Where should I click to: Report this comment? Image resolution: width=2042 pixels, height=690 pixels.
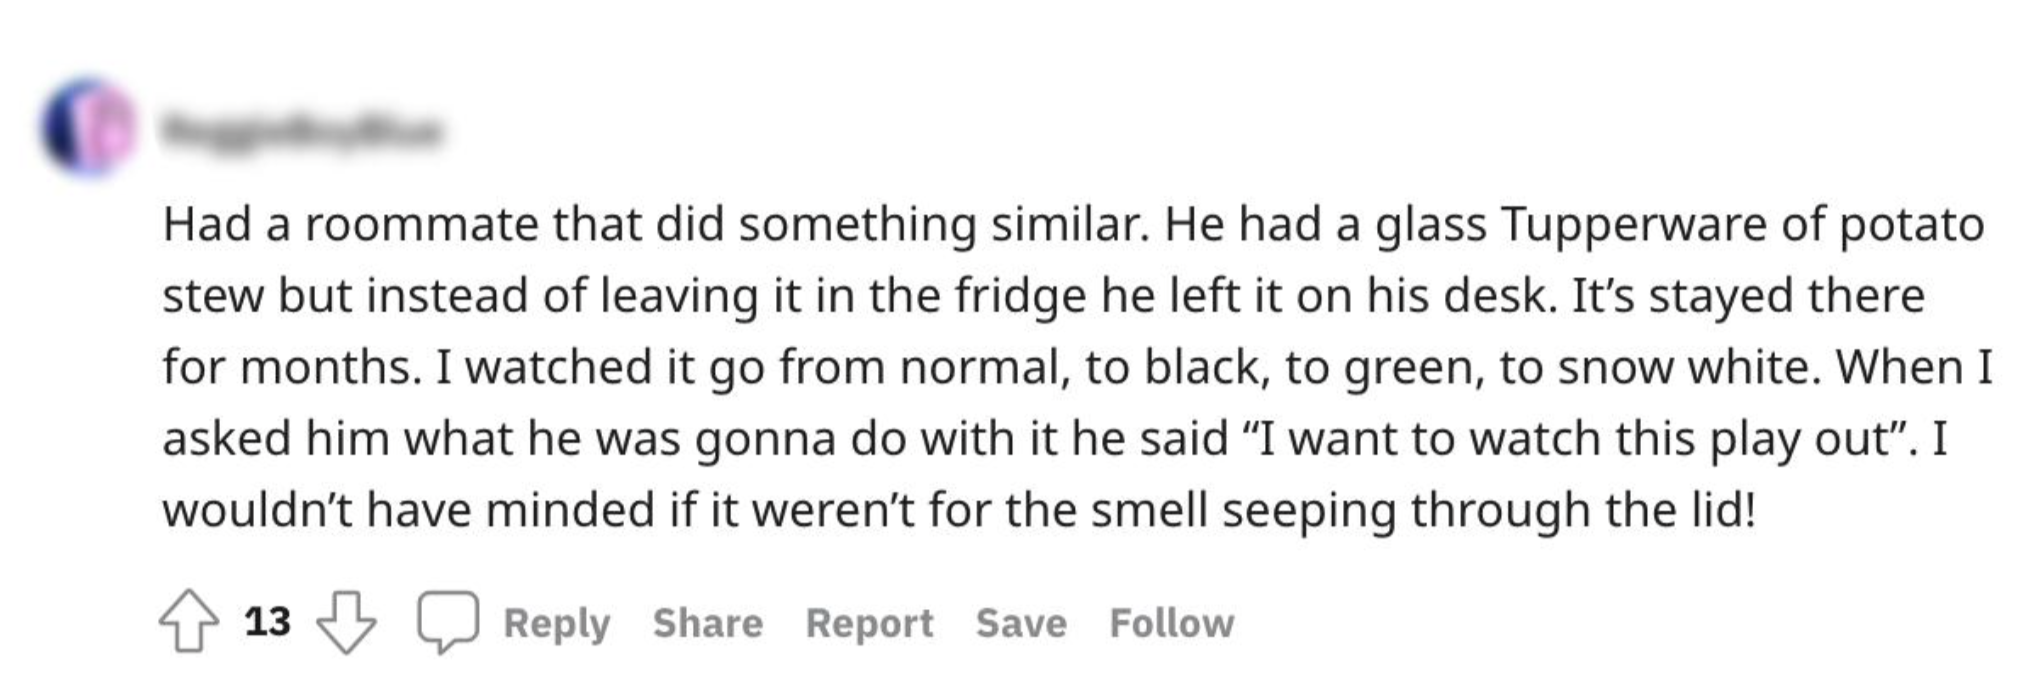(869, 623)
